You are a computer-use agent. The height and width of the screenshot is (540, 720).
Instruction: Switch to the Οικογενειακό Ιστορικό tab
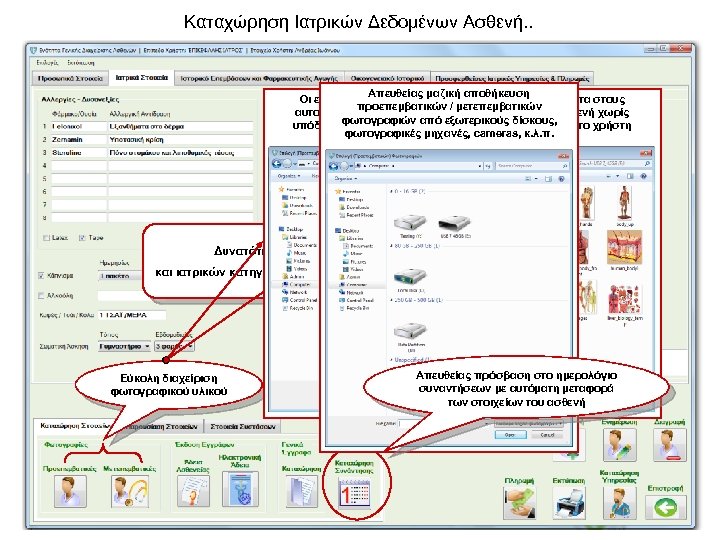pyautogui.click(x=387, y=79)
